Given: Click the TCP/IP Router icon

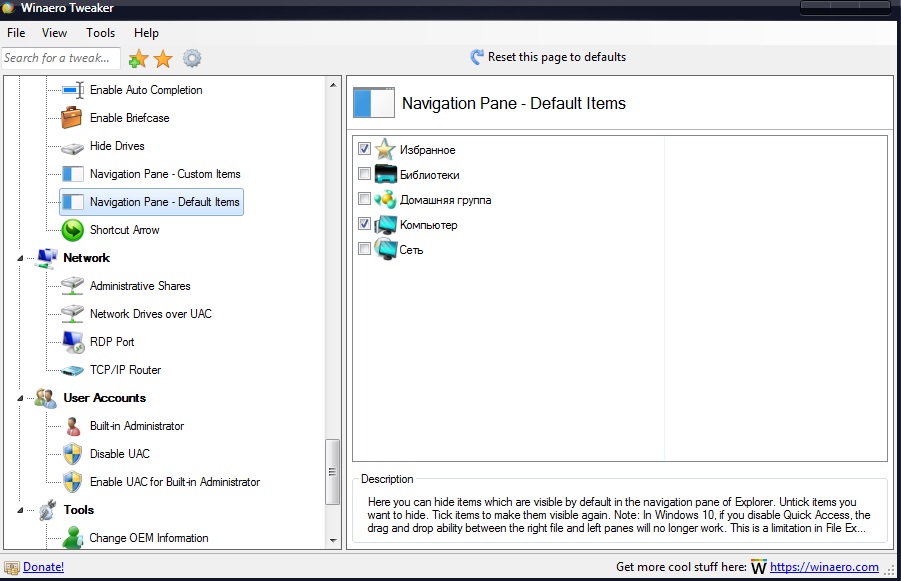Looking at the screenshot, I should click(x=72, y=371).
